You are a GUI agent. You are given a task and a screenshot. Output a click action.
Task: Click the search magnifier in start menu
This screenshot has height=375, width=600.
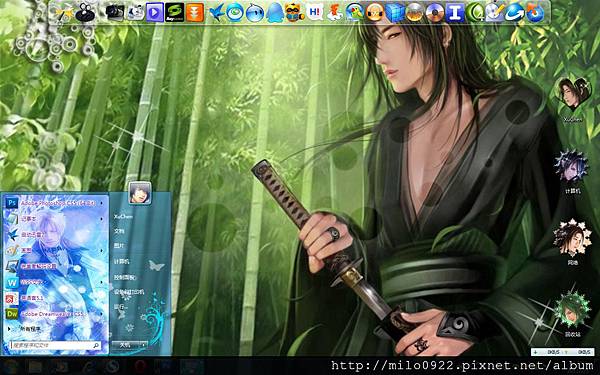(x=96, y=345)
